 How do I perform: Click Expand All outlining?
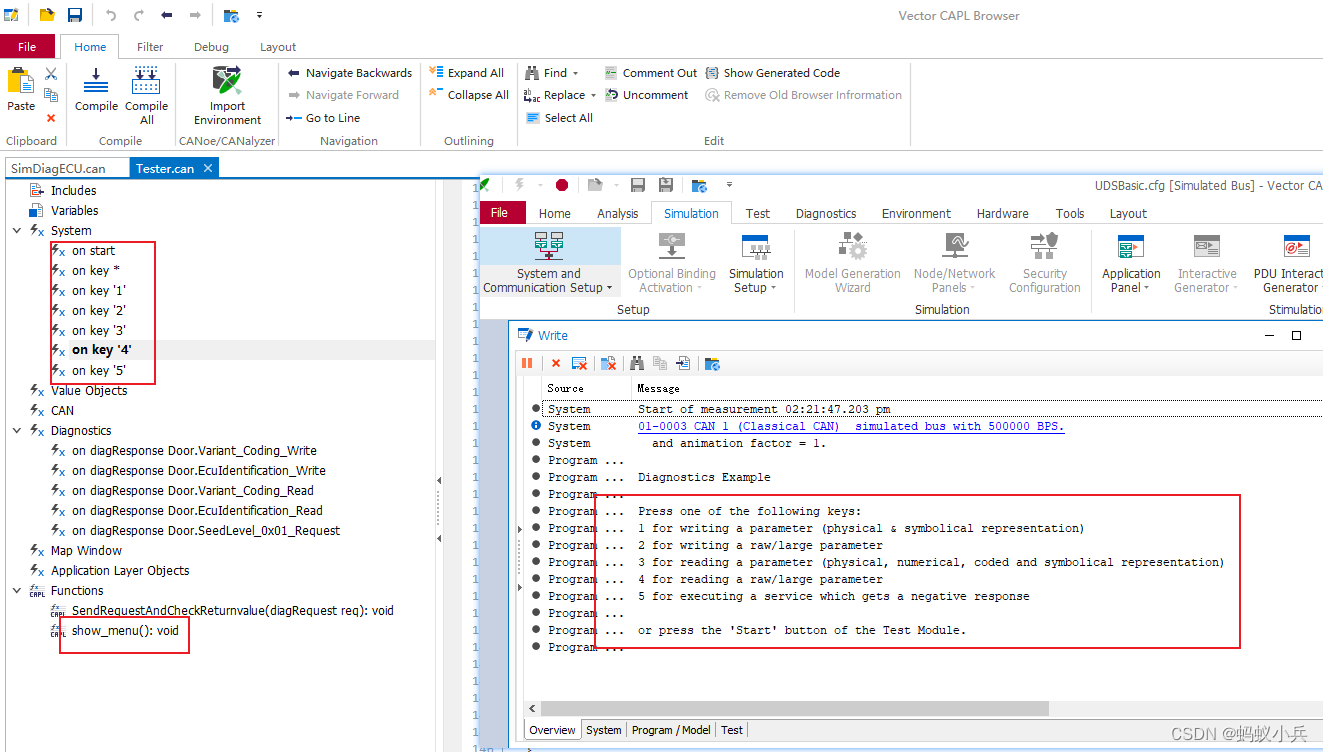(x=467, y=73)
